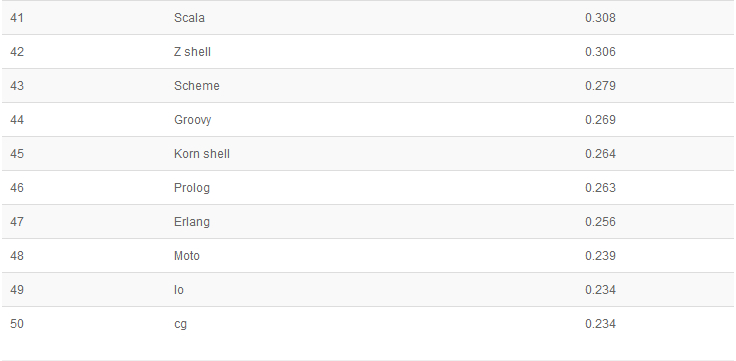Click the Moto language name

coord(187,256)
